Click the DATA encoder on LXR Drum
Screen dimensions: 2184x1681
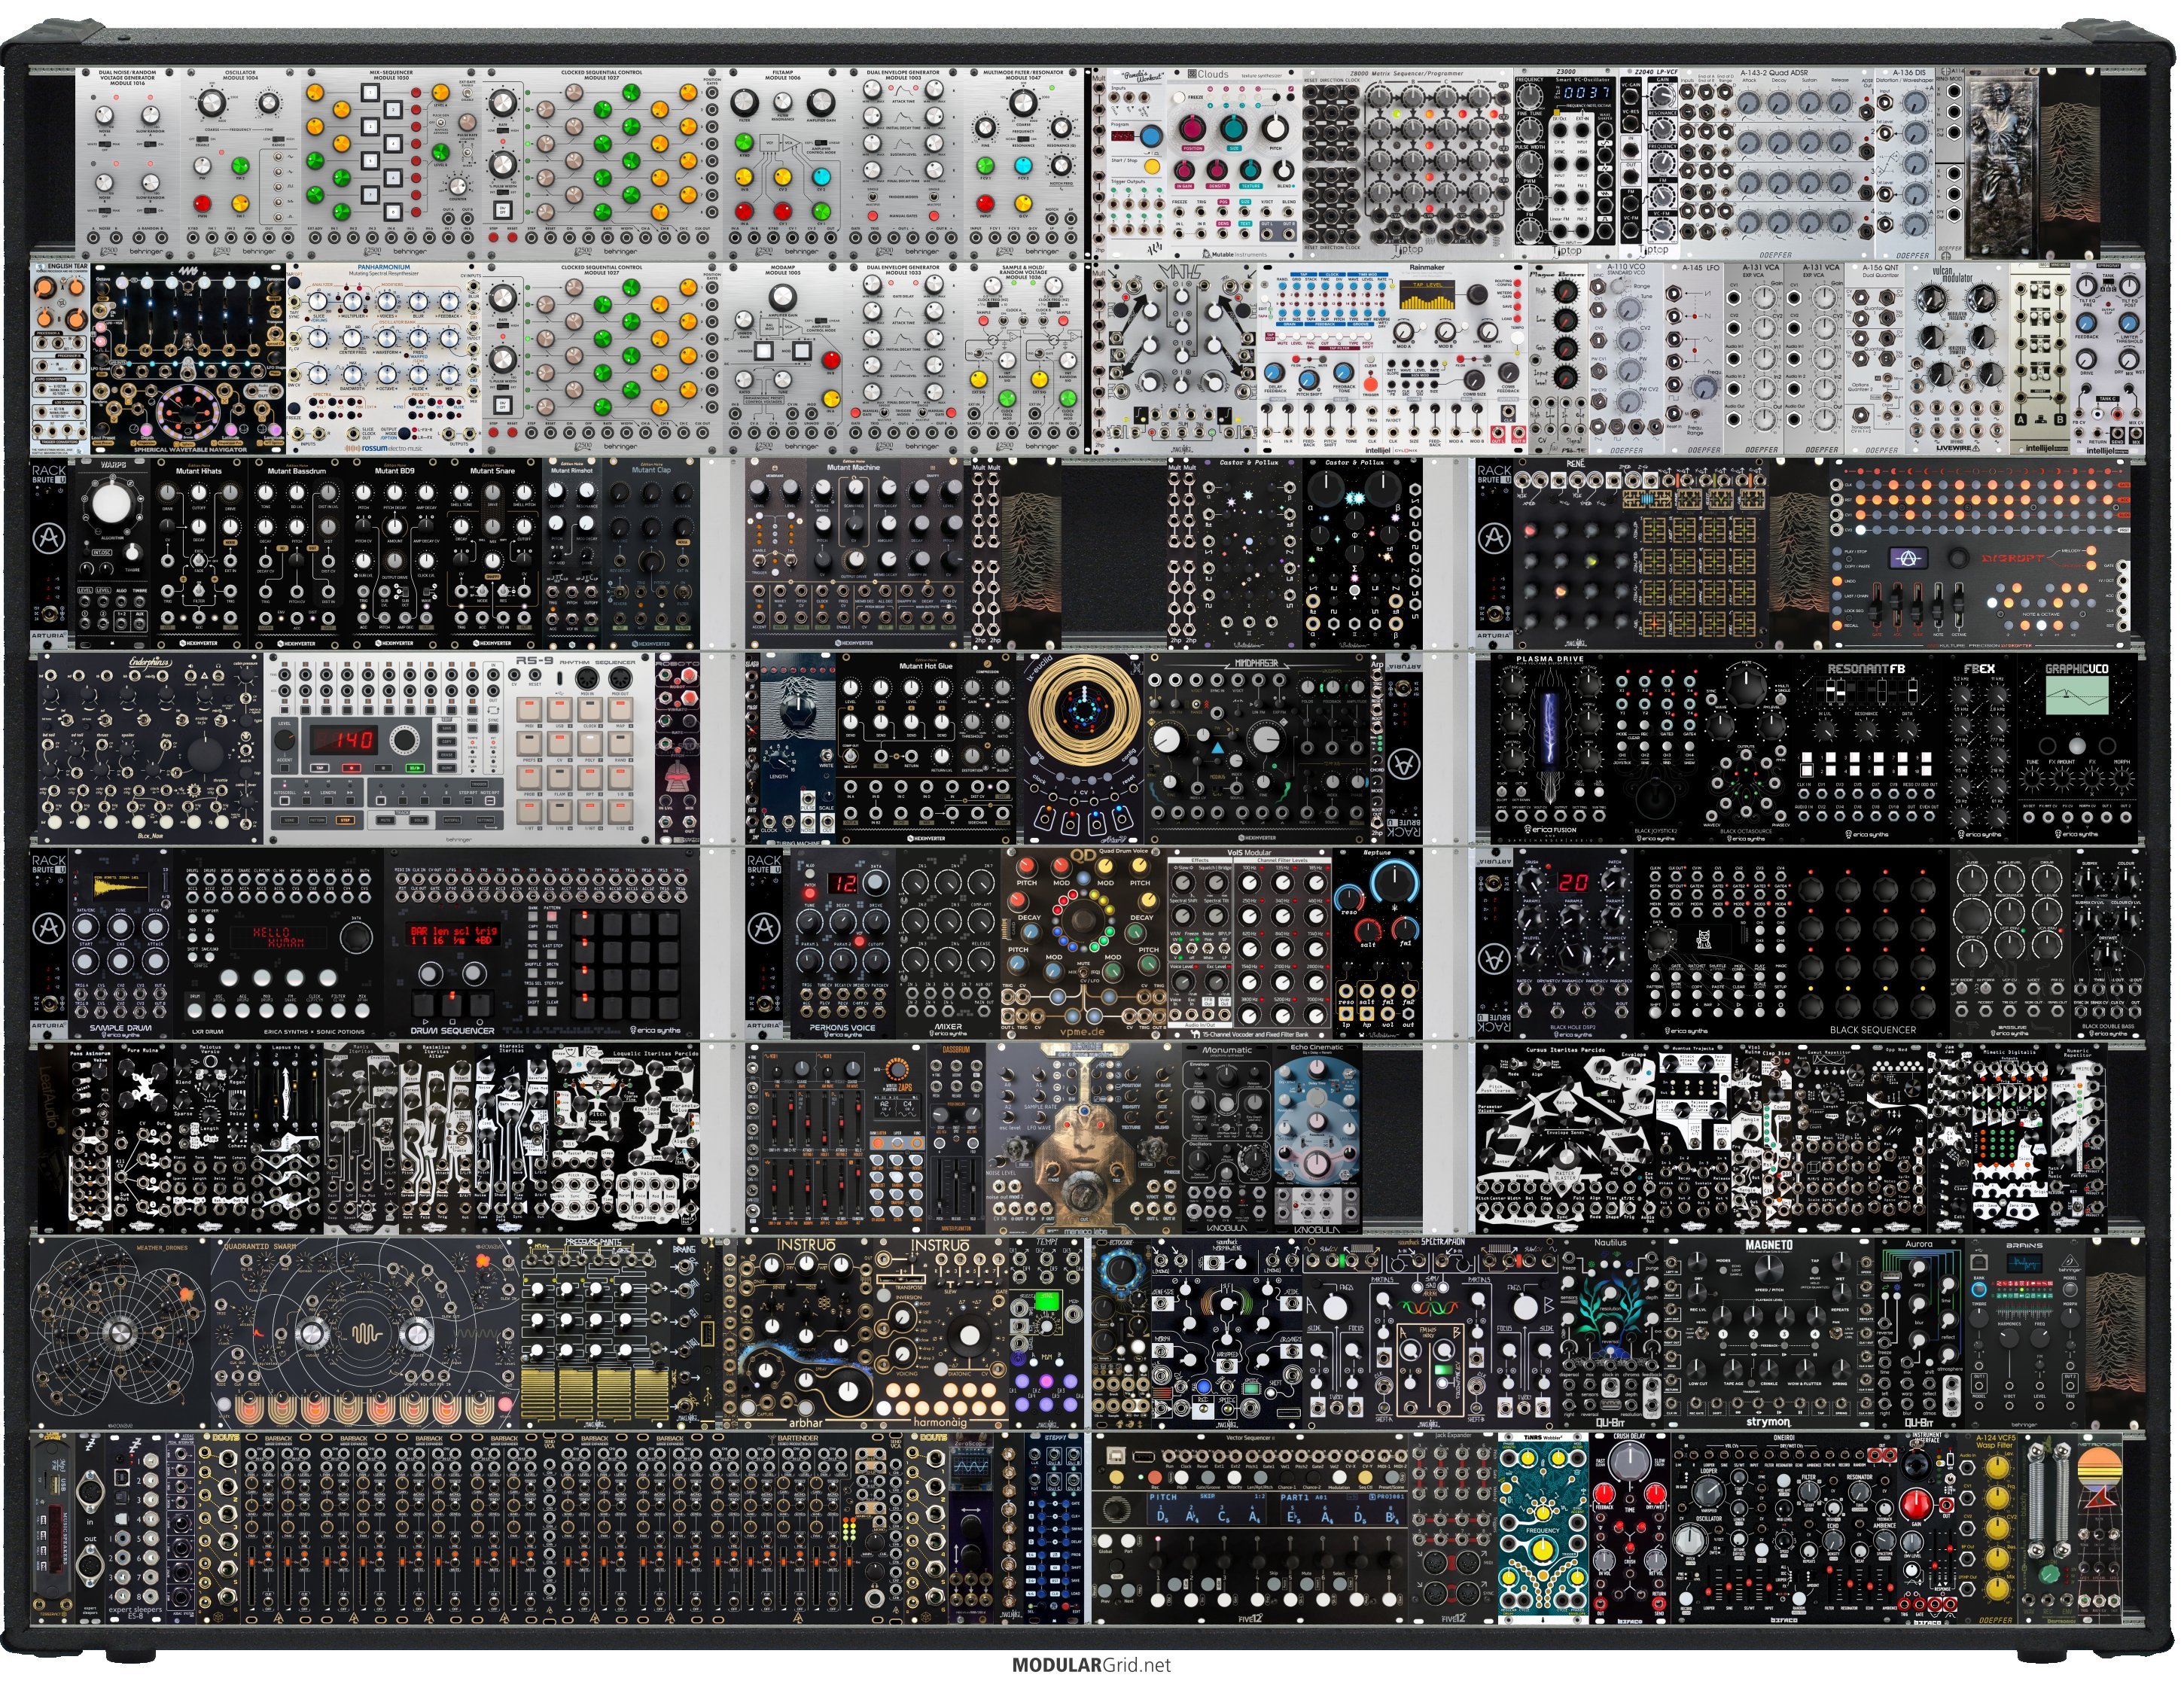(356, 937)
